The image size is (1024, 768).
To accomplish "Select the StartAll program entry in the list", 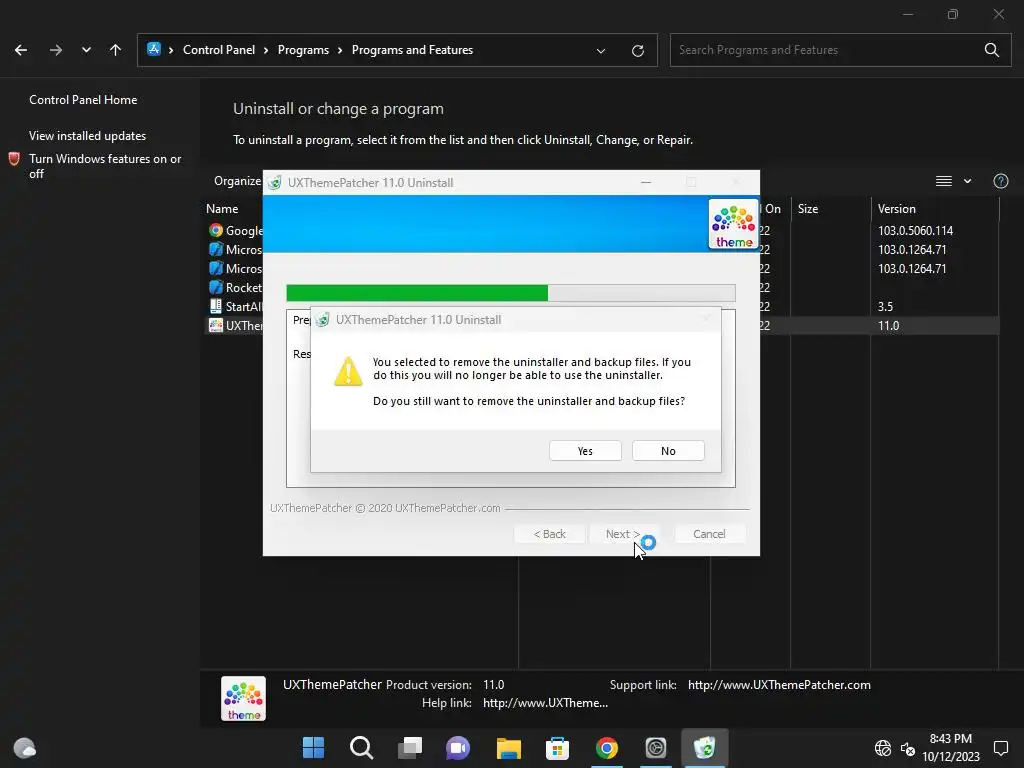I will coord(235,306).
